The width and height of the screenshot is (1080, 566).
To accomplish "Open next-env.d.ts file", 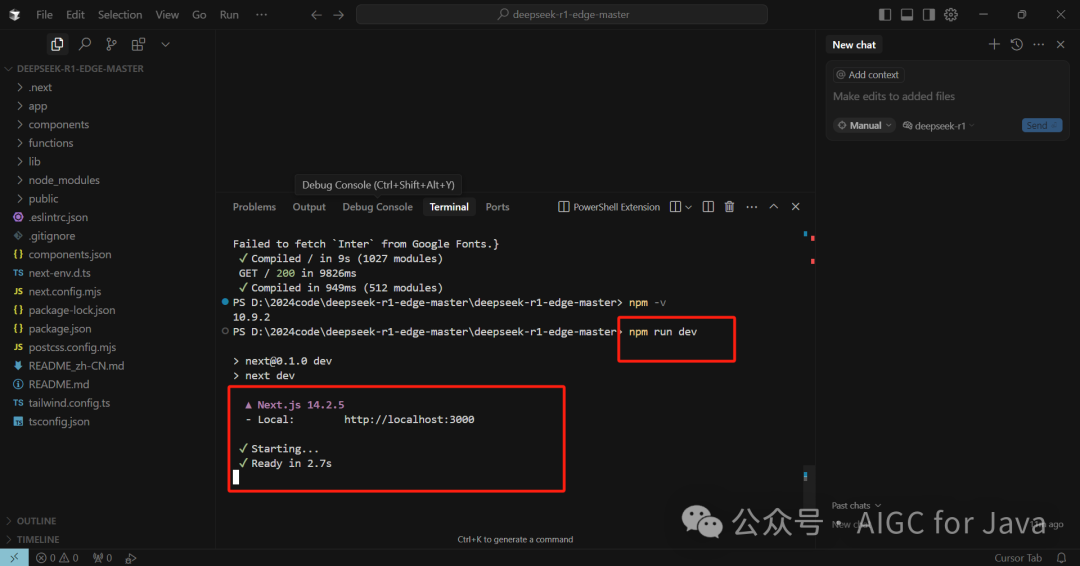I will (x=59, y=273).
